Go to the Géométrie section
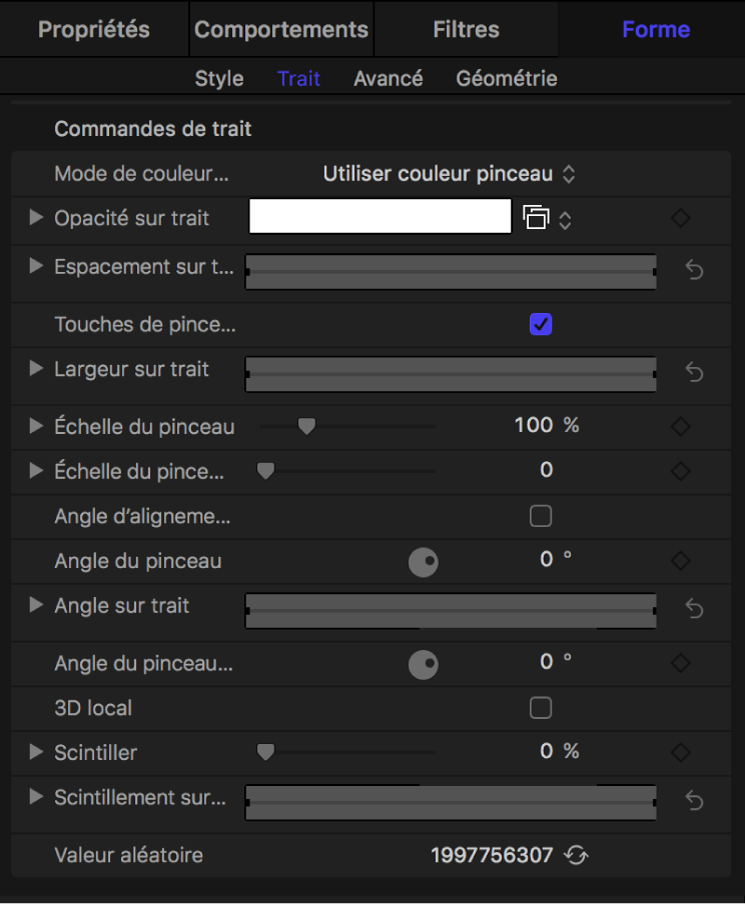The height and width of the screenshot is (904, 745). click(x=506, y=77)
